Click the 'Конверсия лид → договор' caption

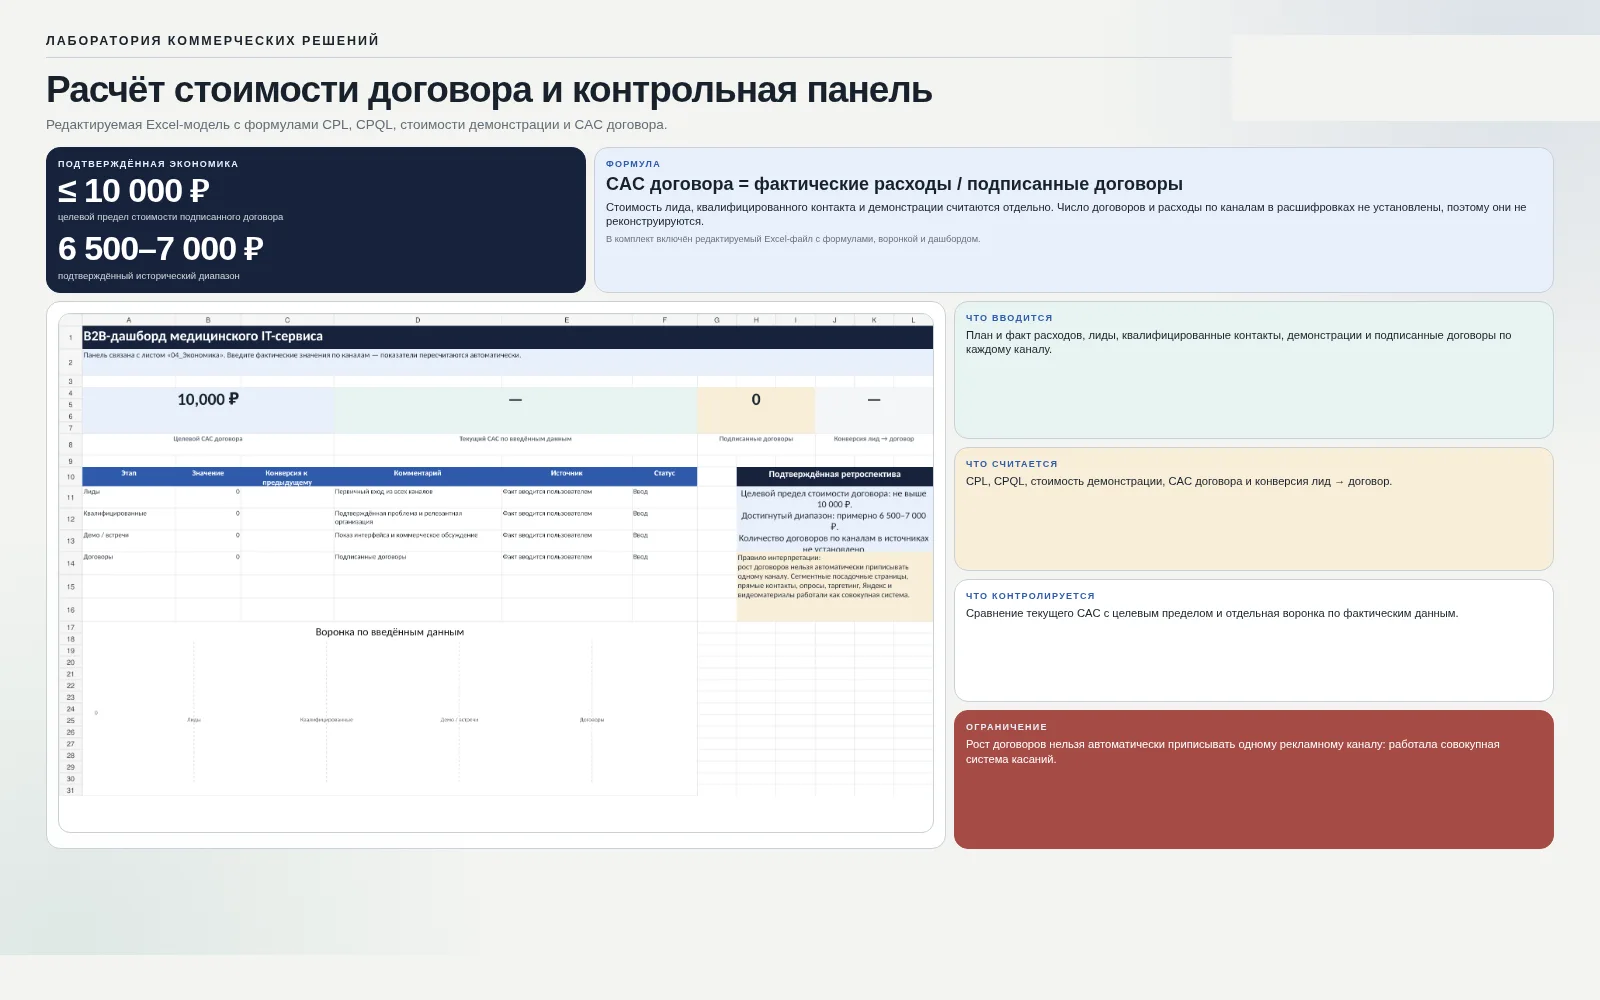coord(874,439)
